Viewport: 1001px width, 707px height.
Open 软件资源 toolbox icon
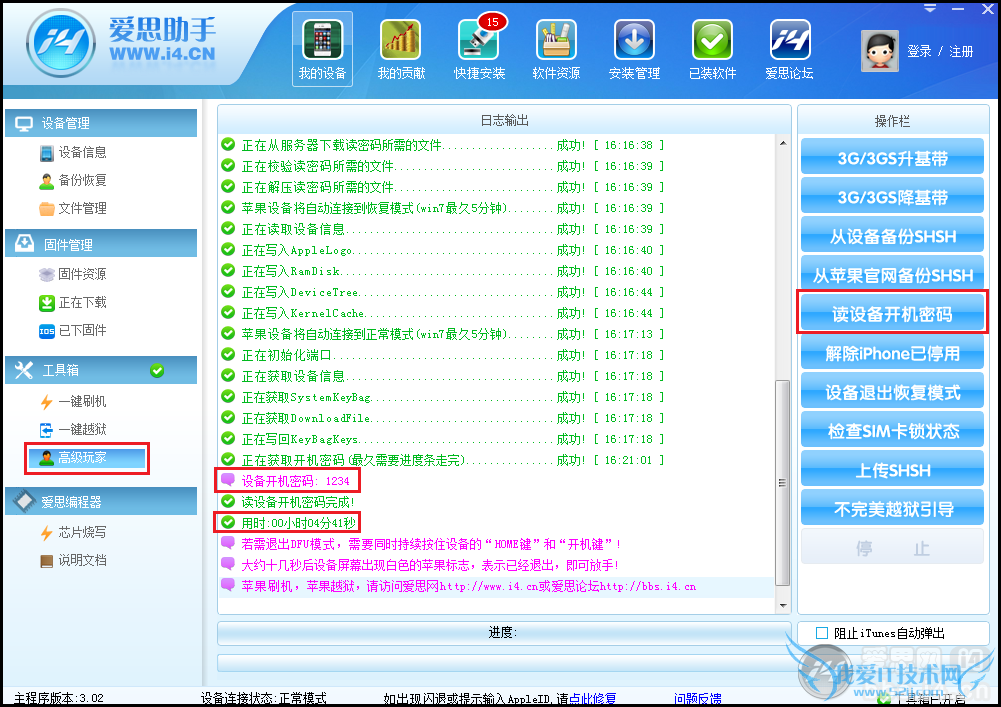[557, 49]
